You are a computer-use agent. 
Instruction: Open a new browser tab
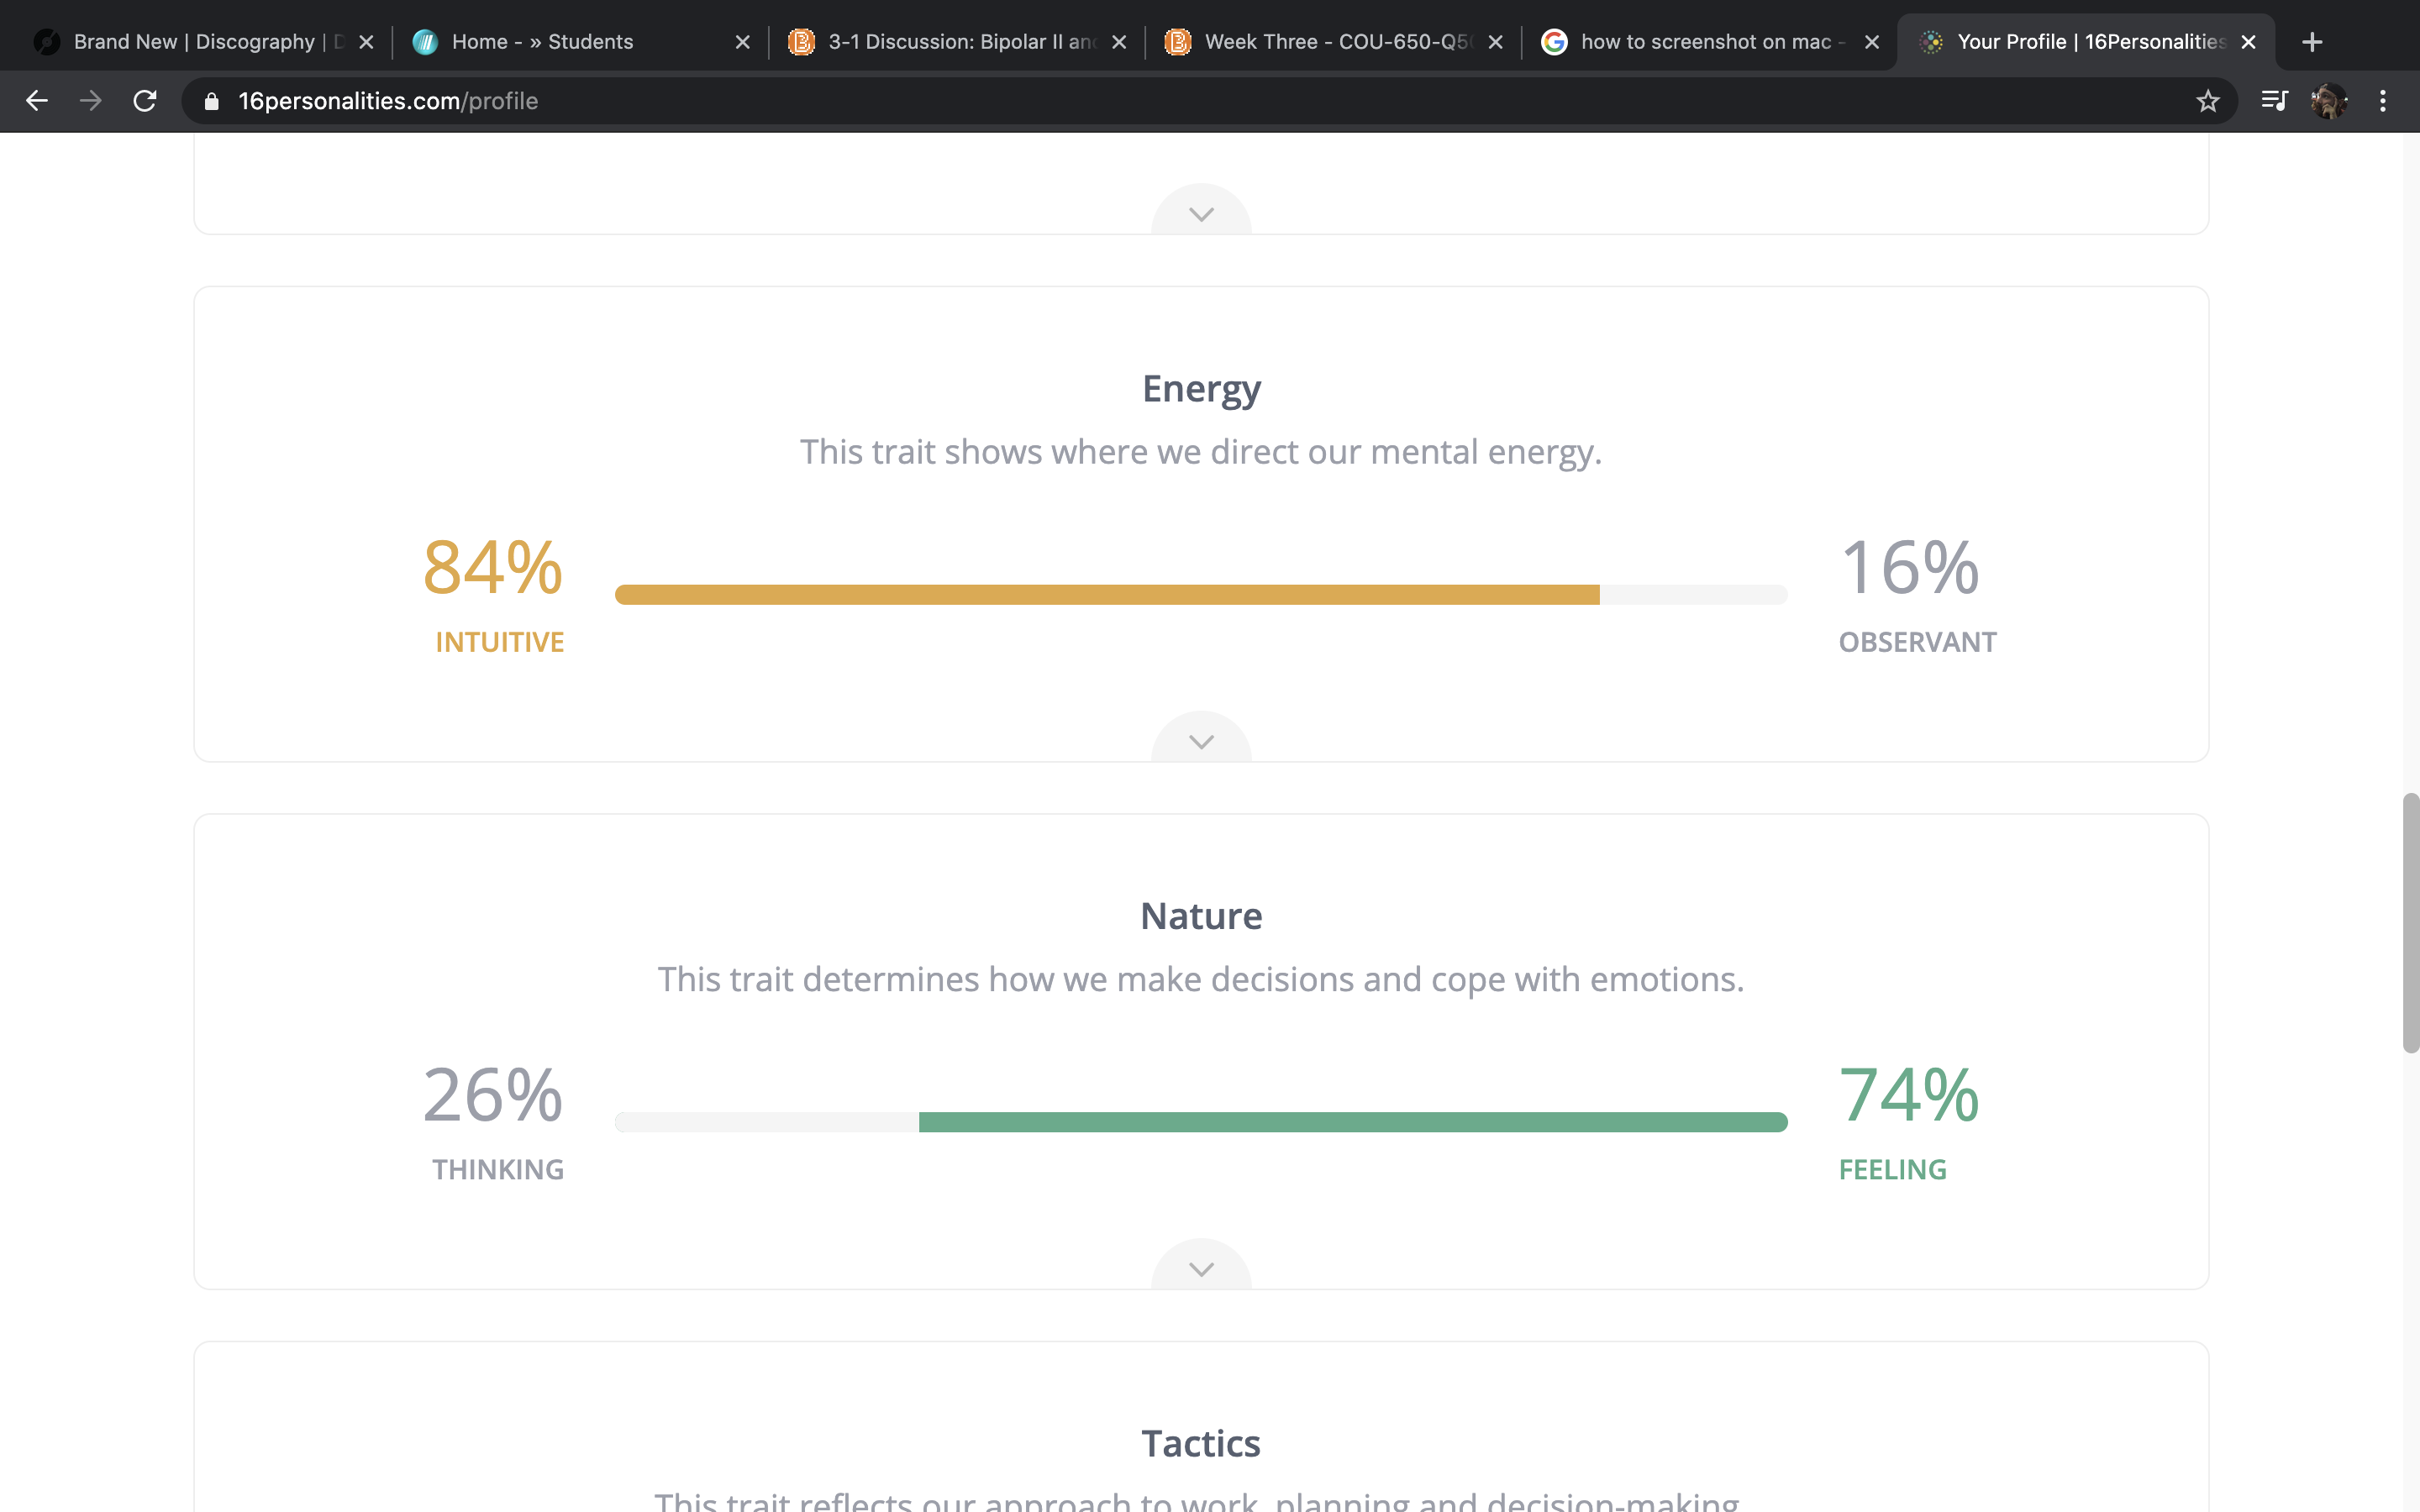[x=2312, y=42]
